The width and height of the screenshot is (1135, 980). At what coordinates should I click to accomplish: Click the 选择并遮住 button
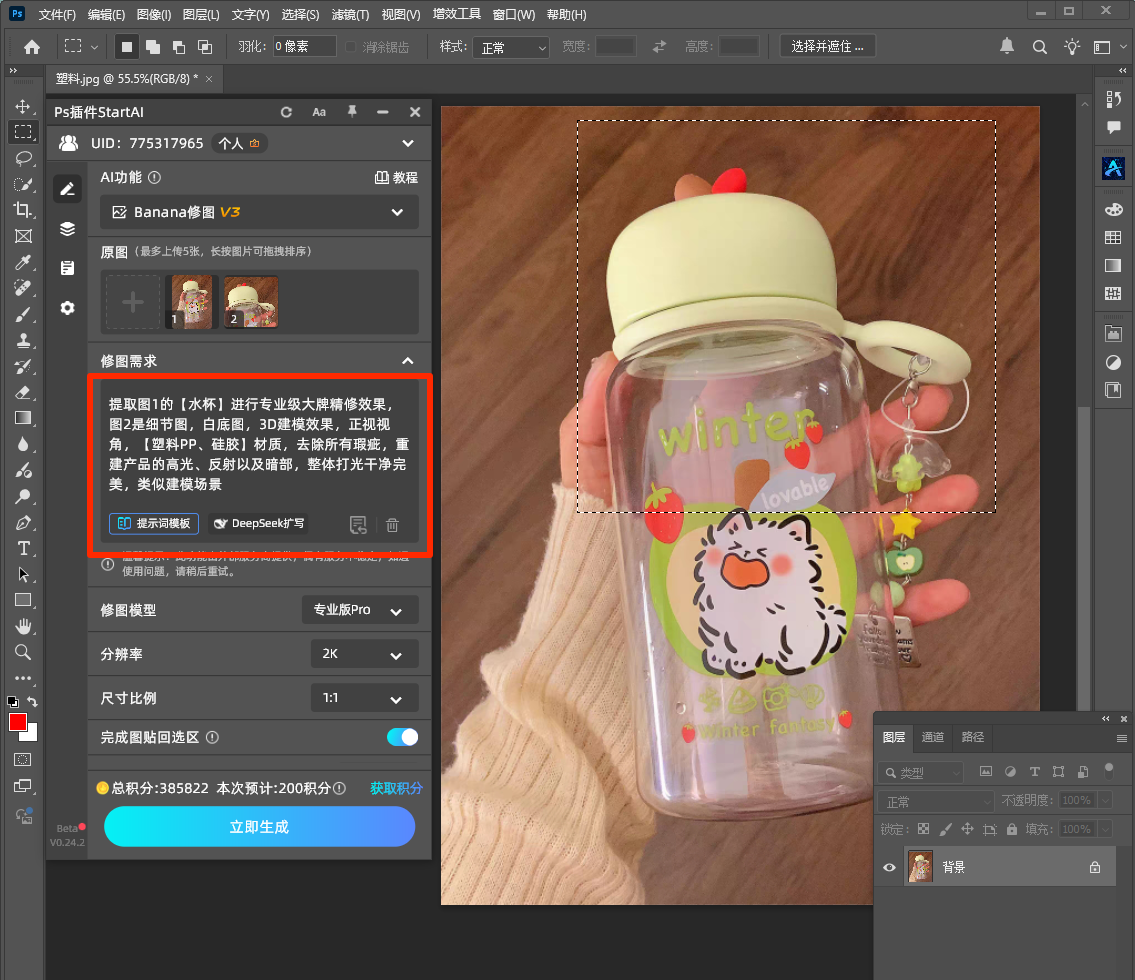click(x=827, y=46)
